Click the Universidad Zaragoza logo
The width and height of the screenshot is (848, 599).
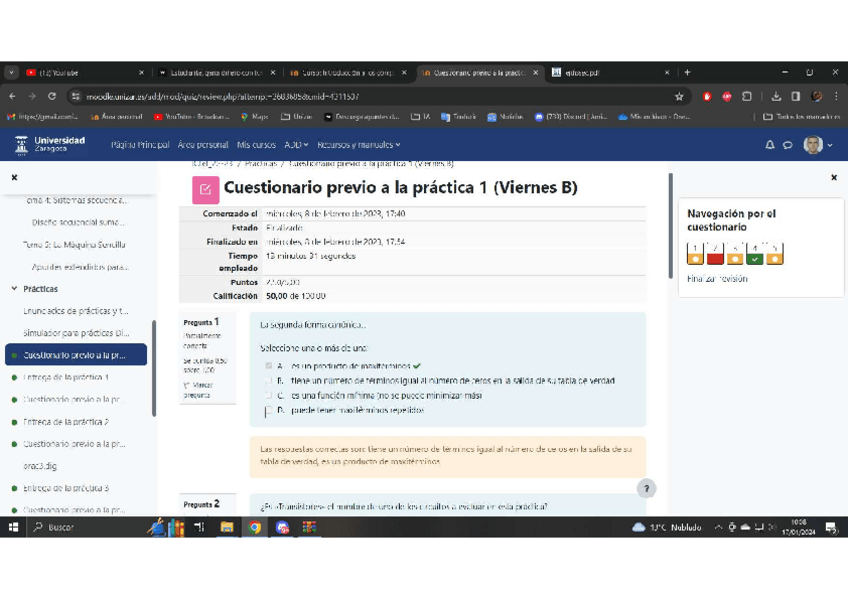(x=49, y=144)
